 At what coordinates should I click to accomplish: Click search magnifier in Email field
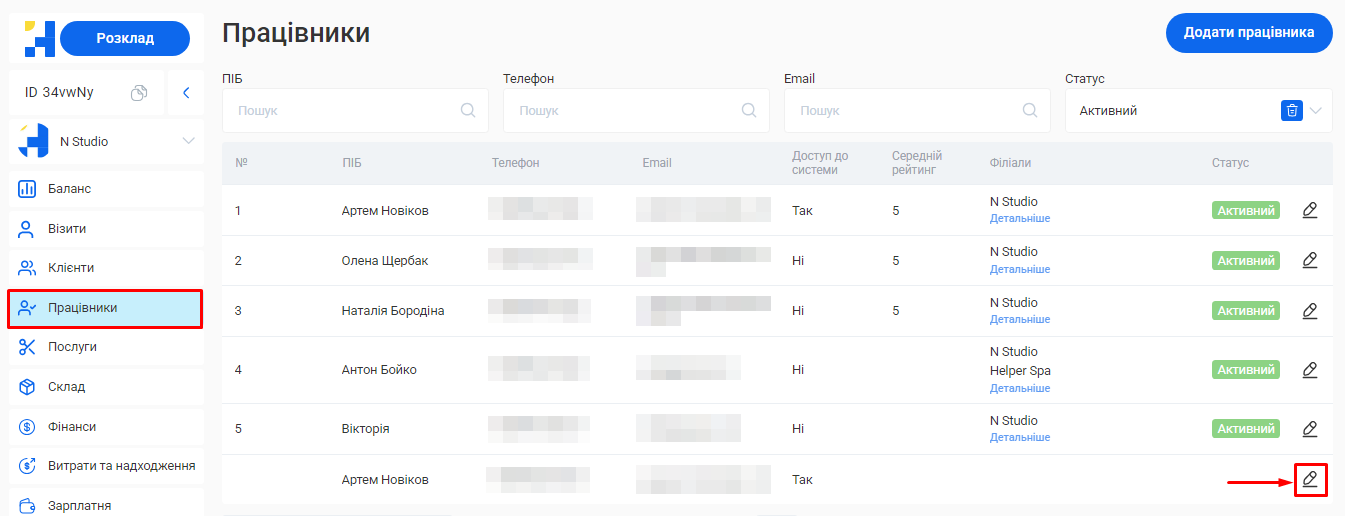(1030, 111)
